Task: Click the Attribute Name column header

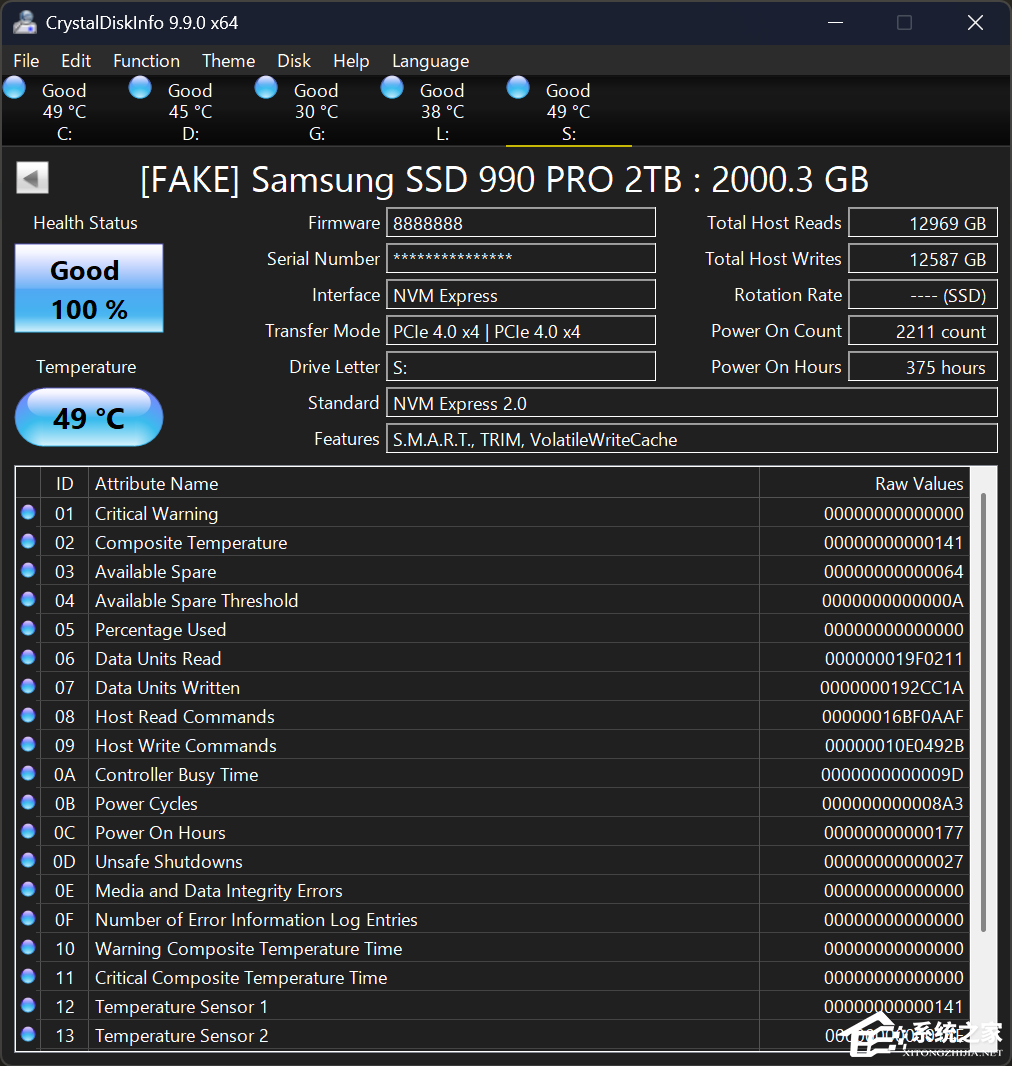Action: click(423, 483)
